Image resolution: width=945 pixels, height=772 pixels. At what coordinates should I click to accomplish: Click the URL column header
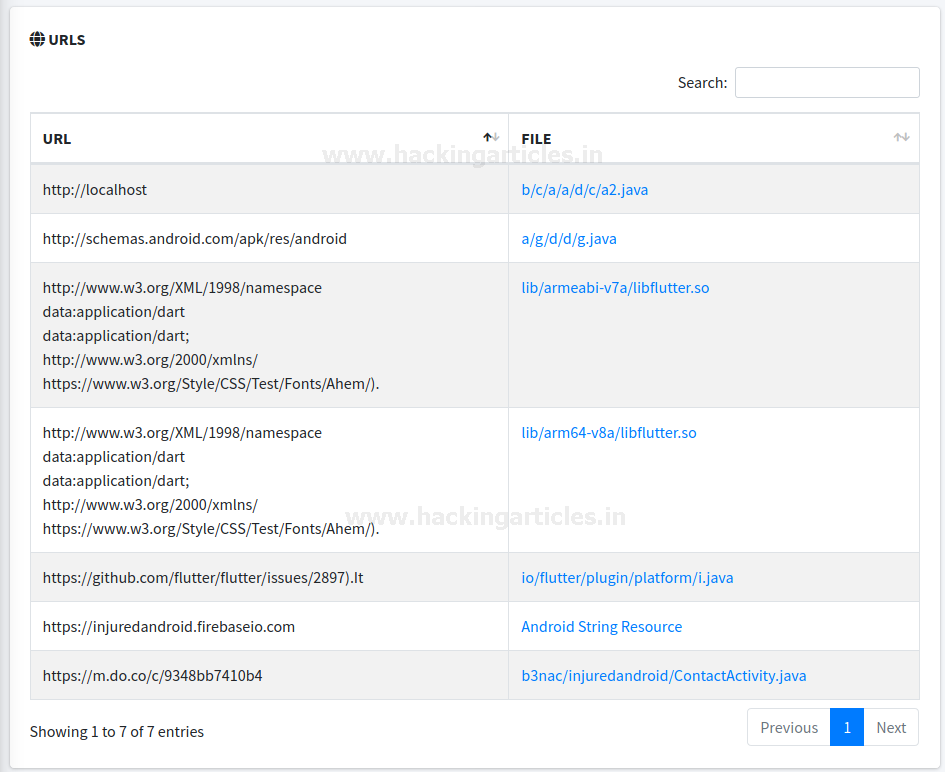pyautogui.click(x=57, y=139)
